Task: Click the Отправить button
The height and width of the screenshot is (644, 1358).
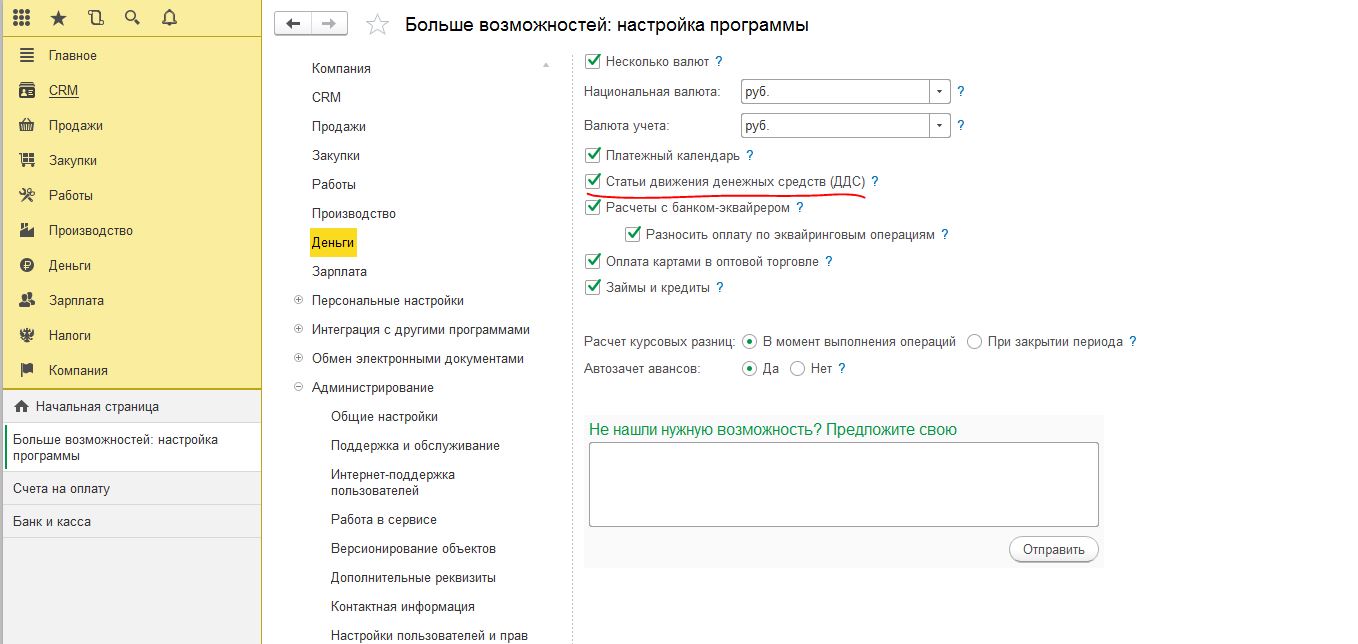Action: click(1054, 549)
